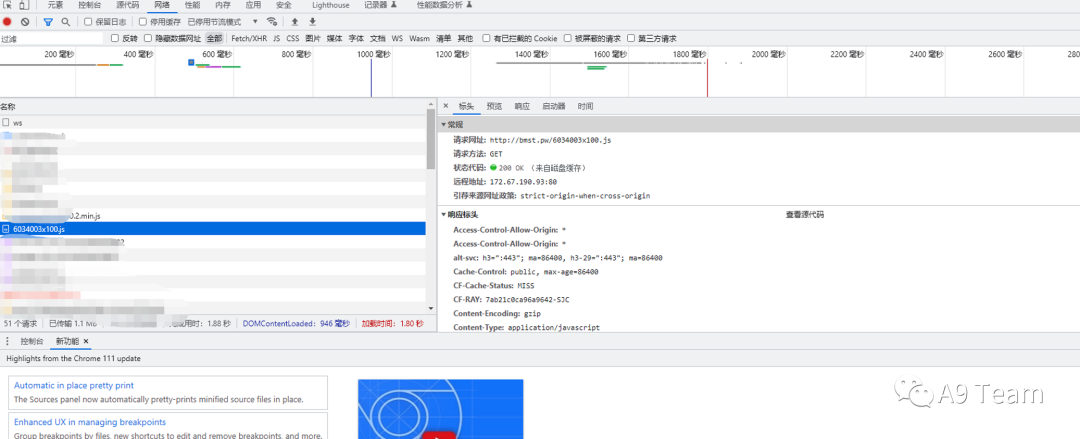The height and width of the screenshot is (439, 1080).
Task: Export HAR file download arrow
Action: tap(312, 22)
